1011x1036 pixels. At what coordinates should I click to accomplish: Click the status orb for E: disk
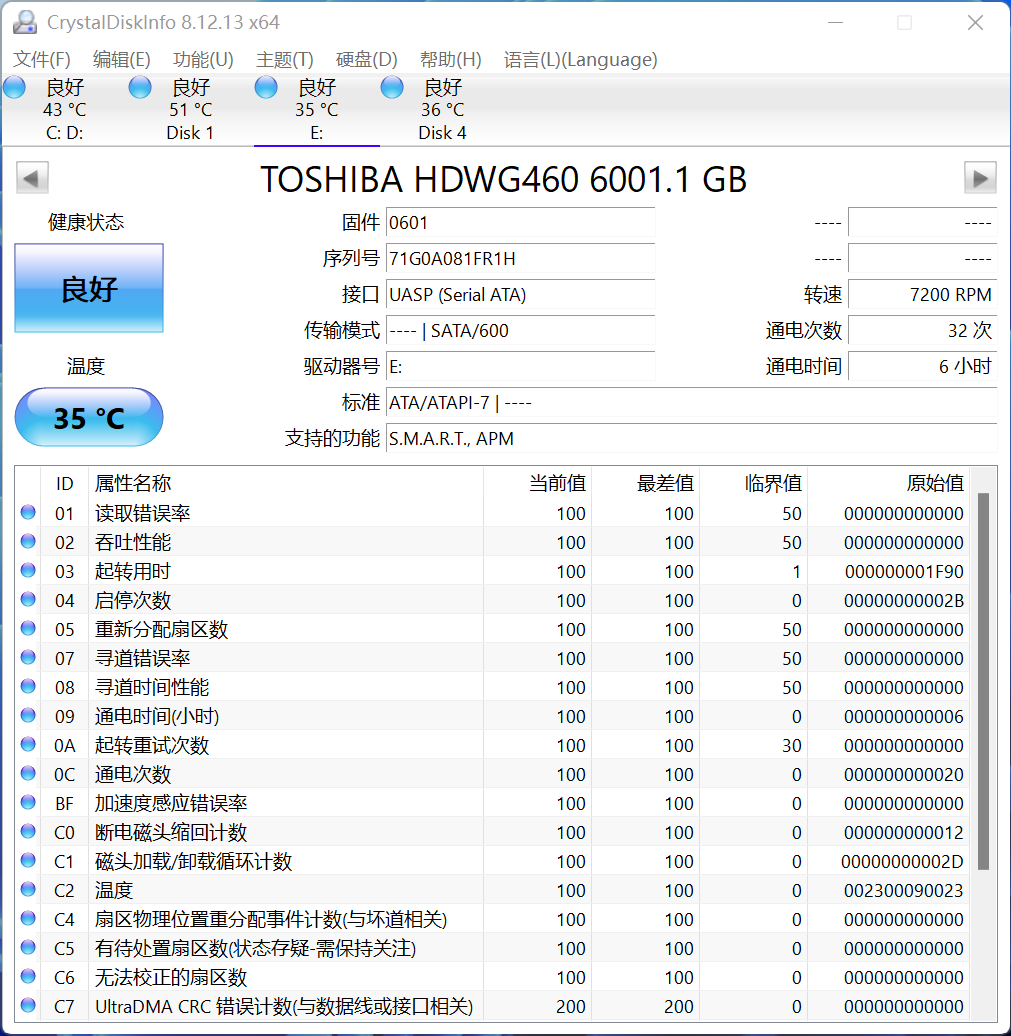click(266, 87)
